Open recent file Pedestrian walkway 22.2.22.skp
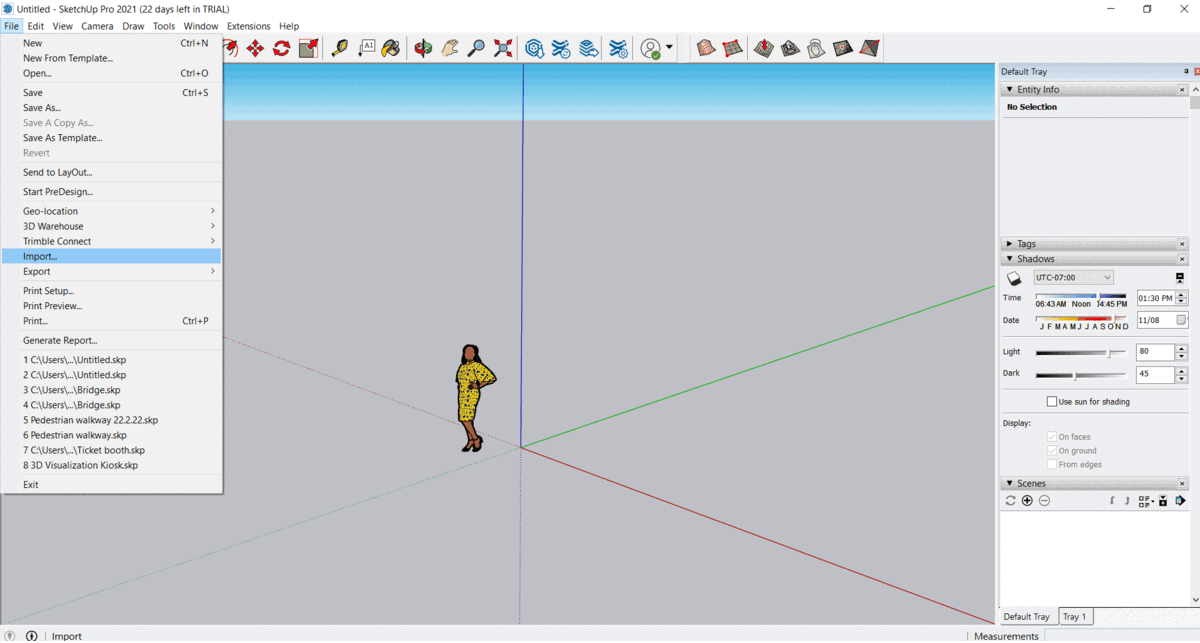This screenshot has height=643, width=1200. 111,420
